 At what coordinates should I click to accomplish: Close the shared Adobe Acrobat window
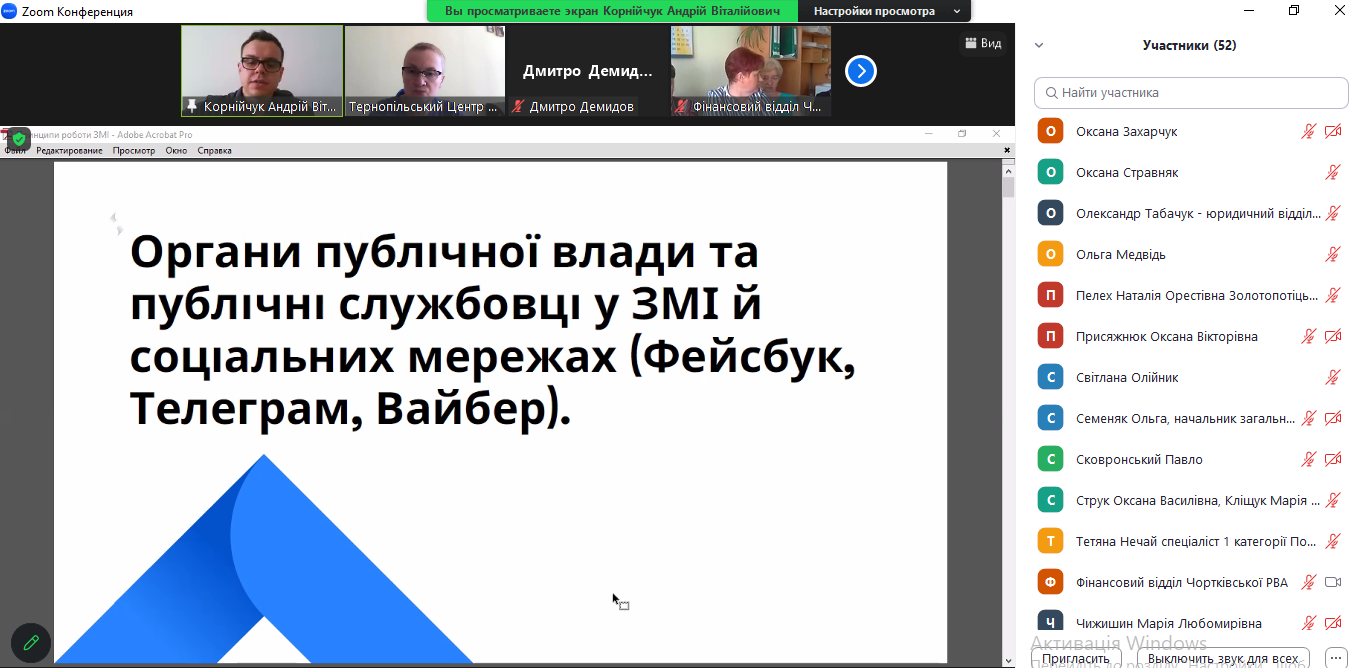[x=996, y=134]
